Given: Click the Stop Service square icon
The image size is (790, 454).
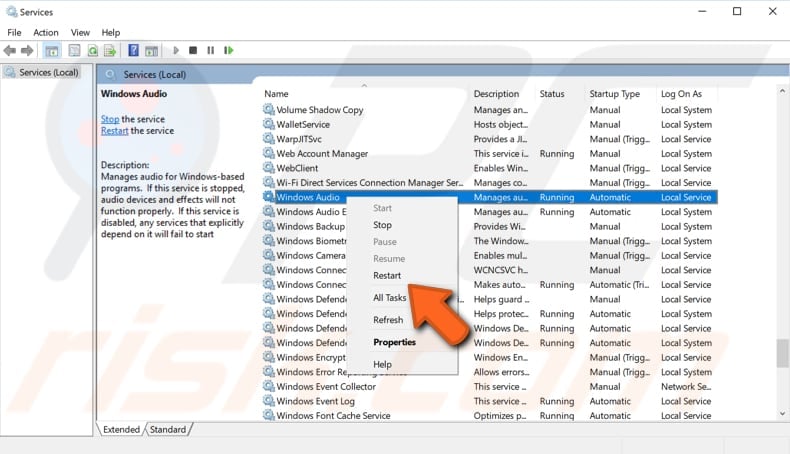Looking at the screenshot, I should point(193,50).
